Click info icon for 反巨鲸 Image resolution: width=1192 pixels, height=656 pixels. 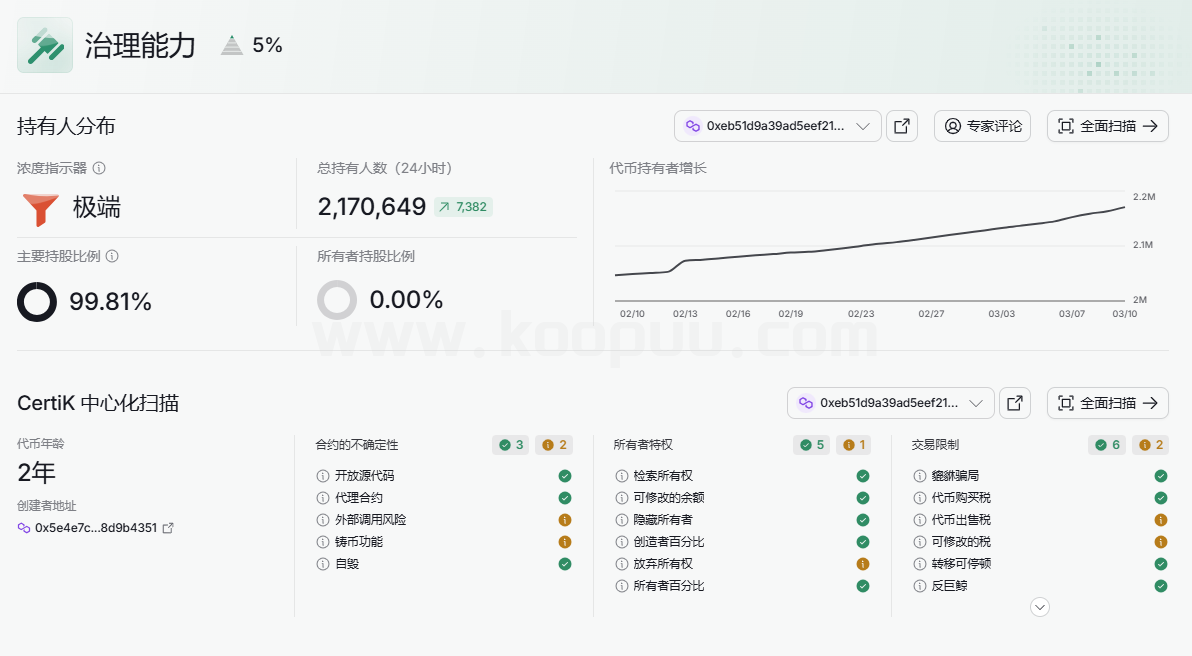(x=919, y=586)
